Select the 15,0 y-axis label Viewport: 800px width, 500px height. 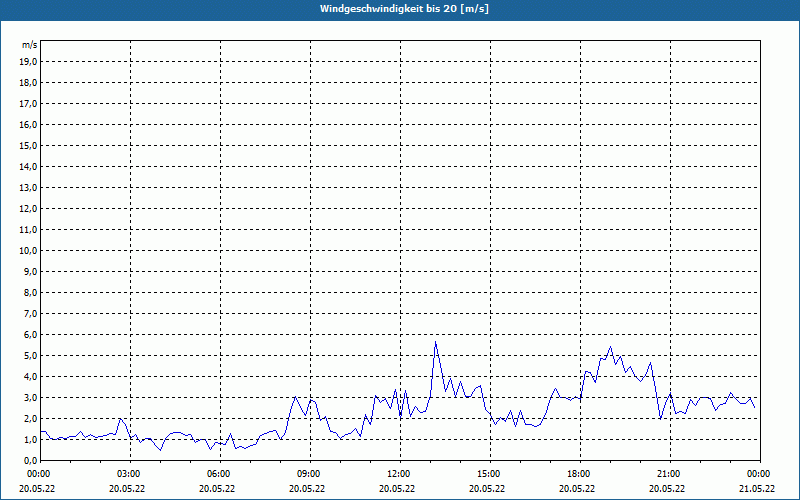point(29,145)
